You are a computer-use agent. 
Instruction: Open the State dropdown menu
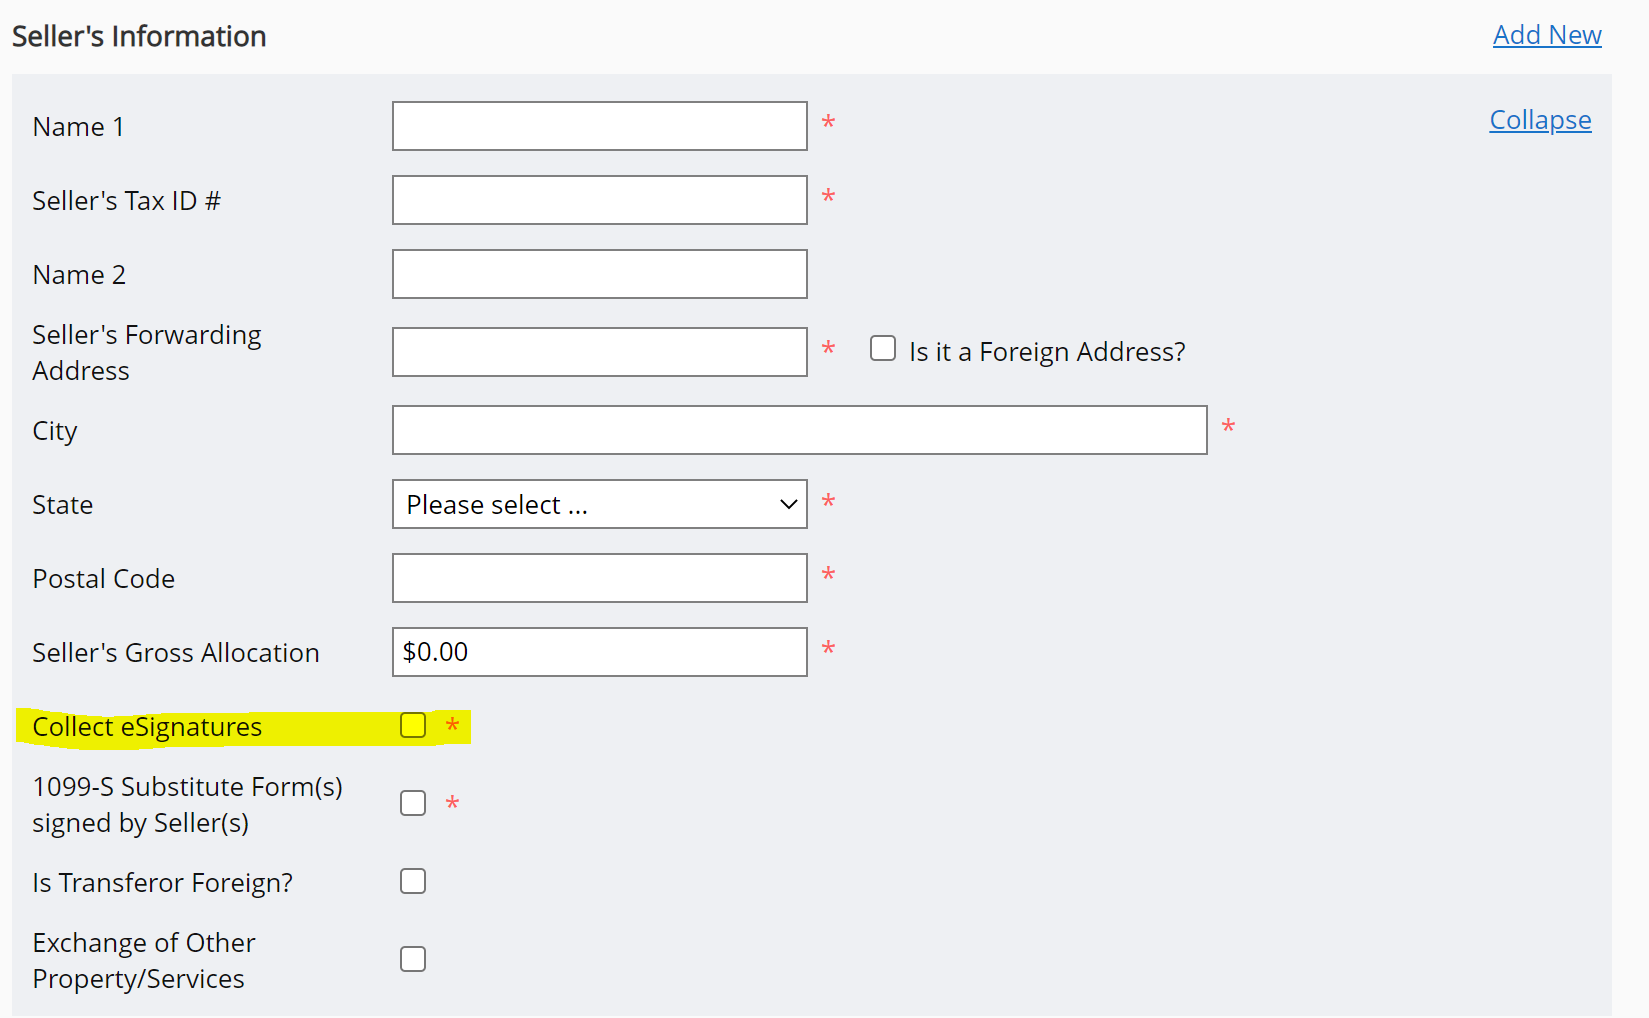[x=599, y=504]
